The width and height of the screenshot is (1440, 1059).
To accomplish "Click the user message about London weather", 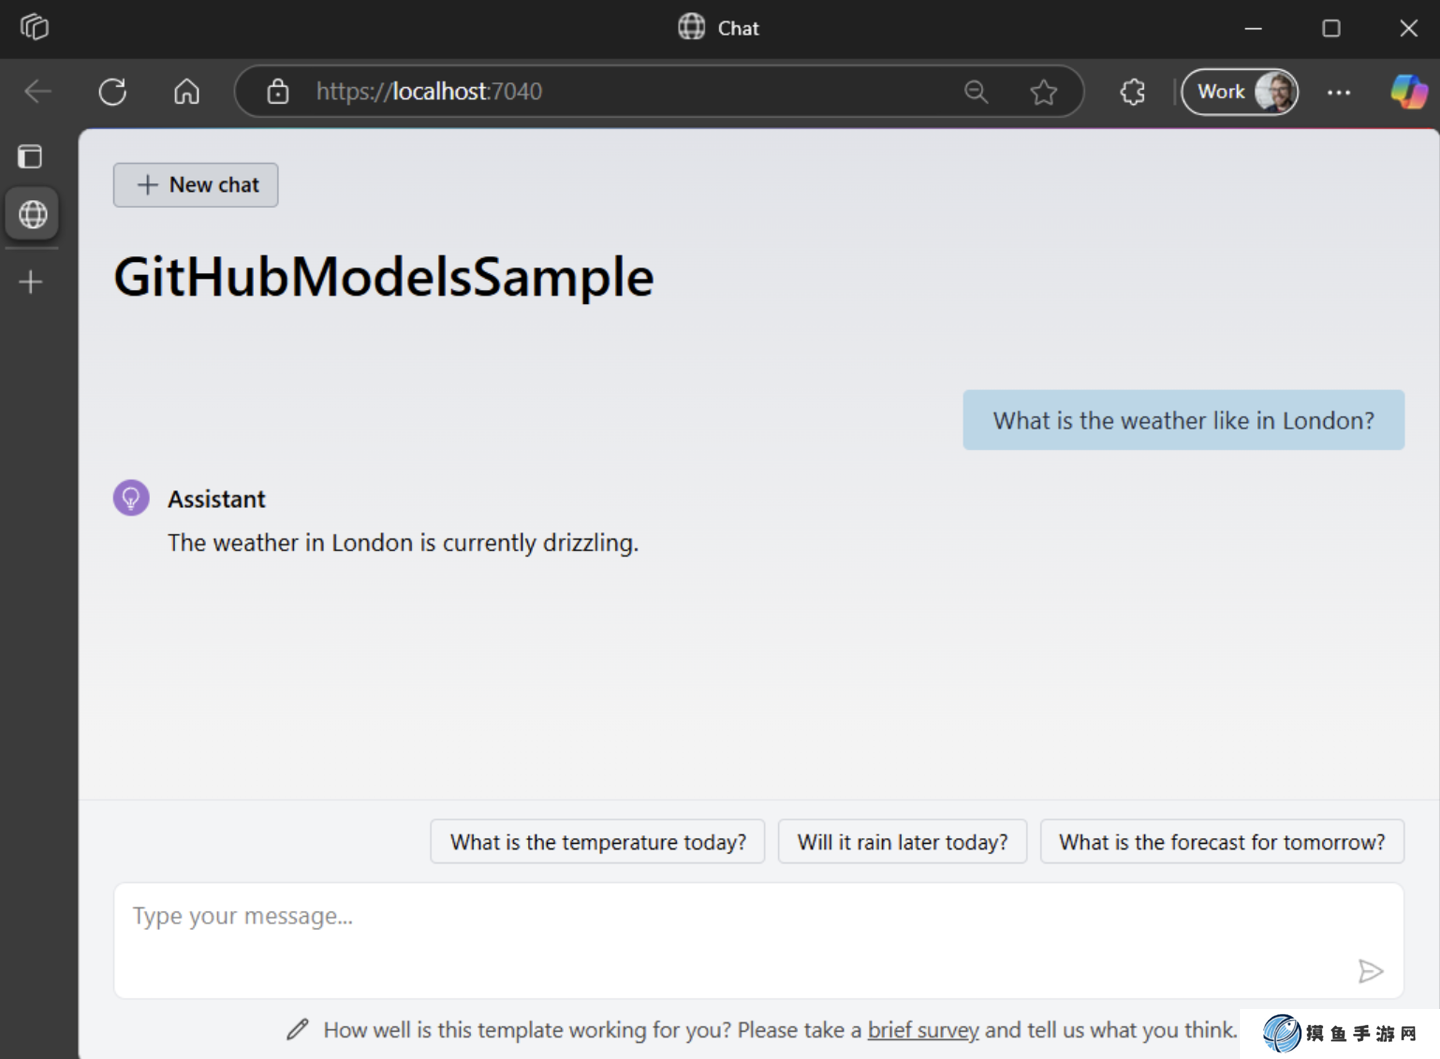I will pos(1184,420).
